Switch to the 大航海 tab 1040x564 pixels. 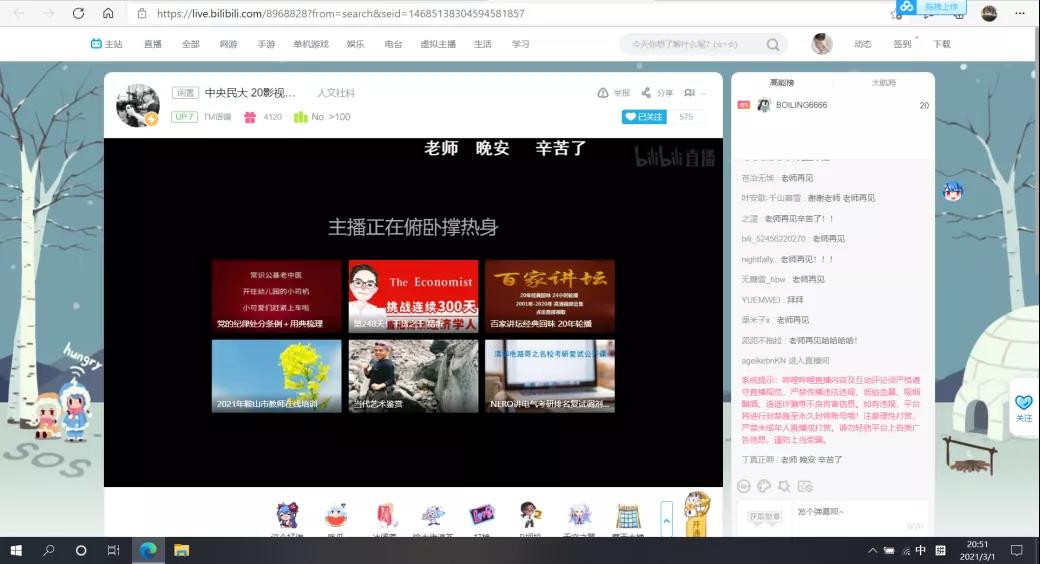pyautogui.click(x=883, y=83)
